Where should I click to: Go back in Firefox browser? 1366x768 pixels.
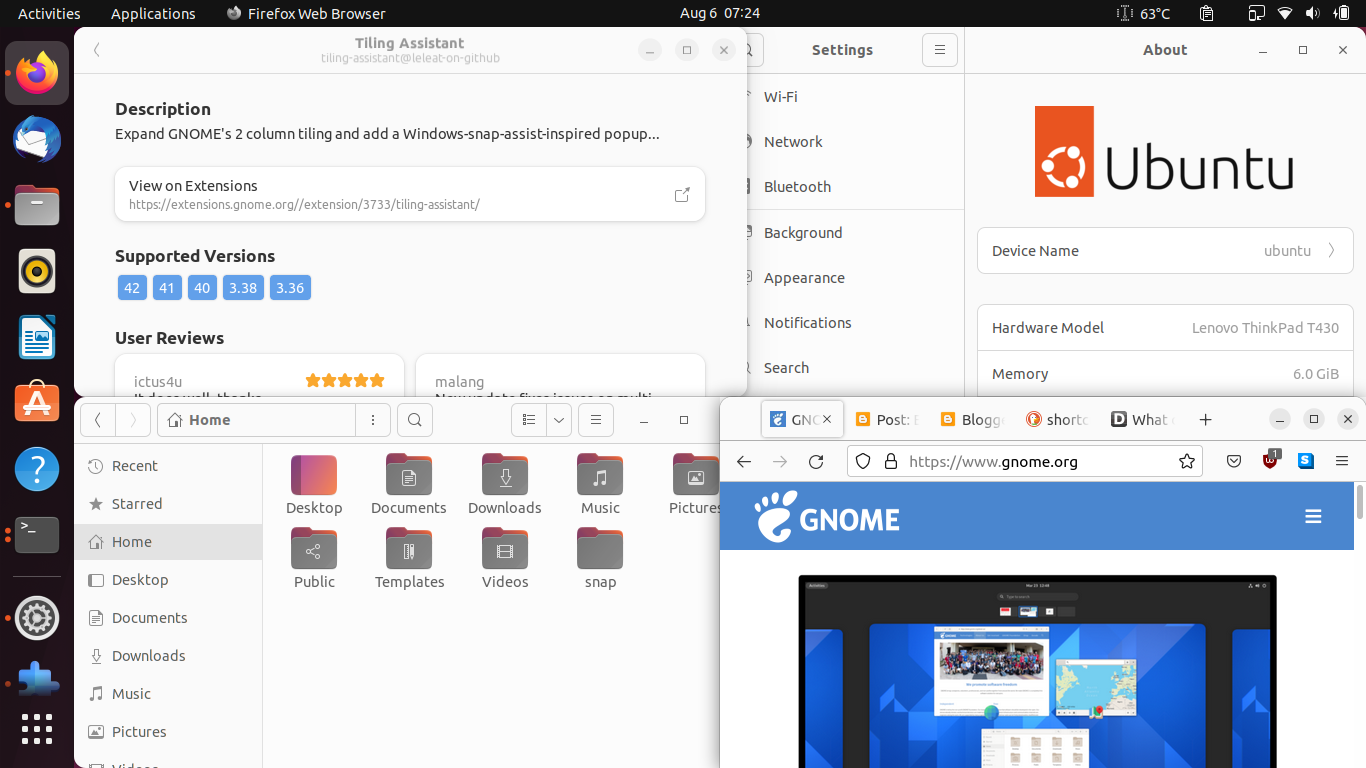(x=744, y=461)
